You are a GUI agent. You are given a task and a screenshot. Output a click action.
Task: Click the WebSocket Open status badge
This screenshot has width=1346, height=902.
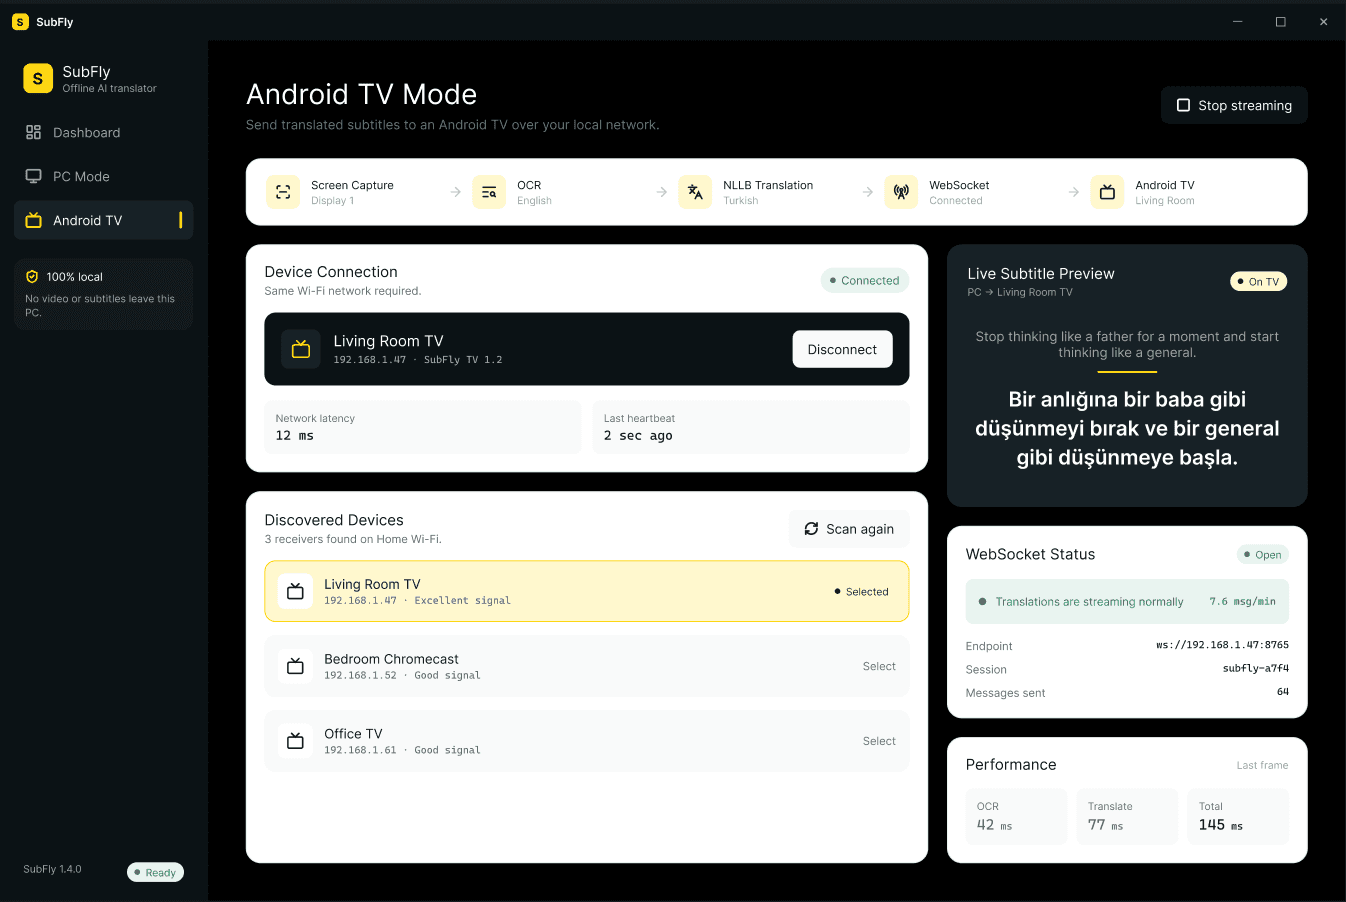(1263, 555)
